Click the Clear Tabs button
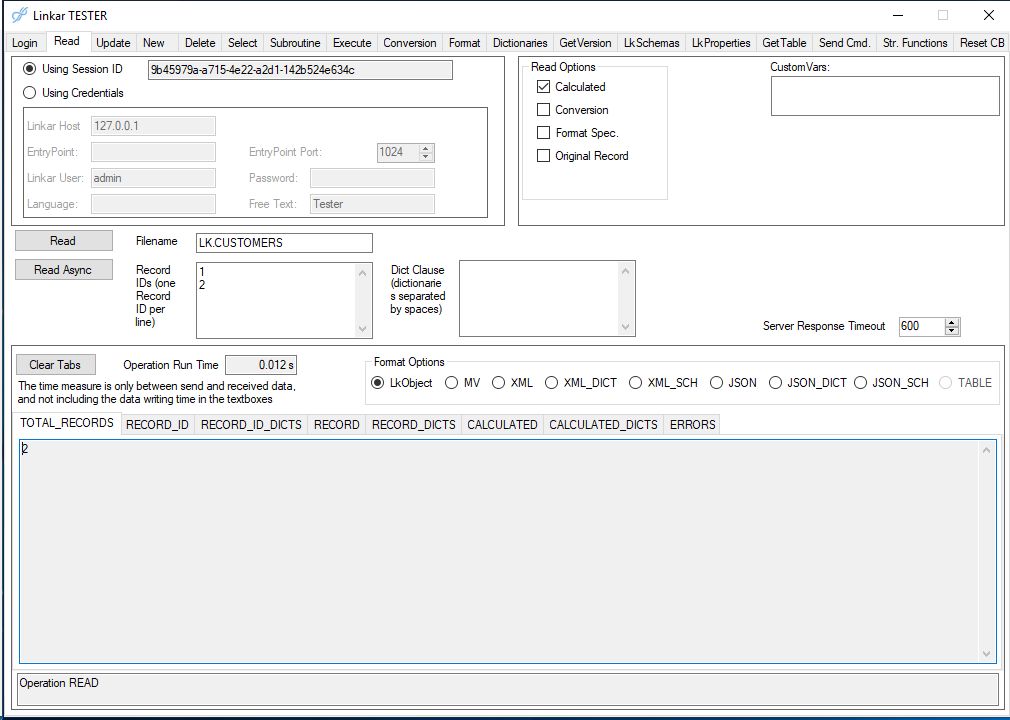 coord(55,365)
